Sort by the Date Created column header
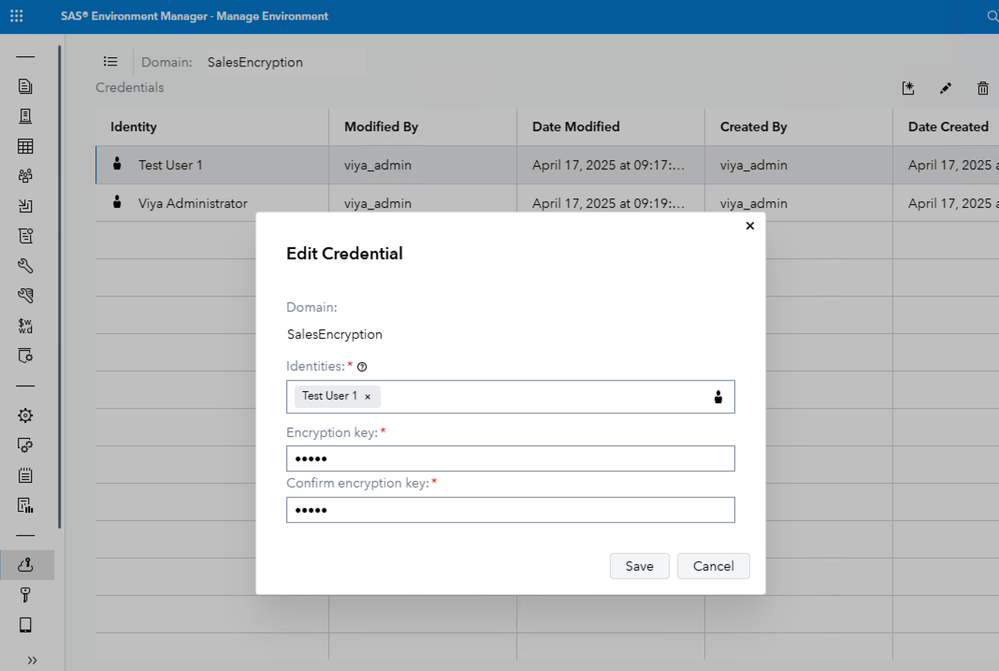Image resolution: width=999 pixels, height=671 pixels. [x=948, y=127]
